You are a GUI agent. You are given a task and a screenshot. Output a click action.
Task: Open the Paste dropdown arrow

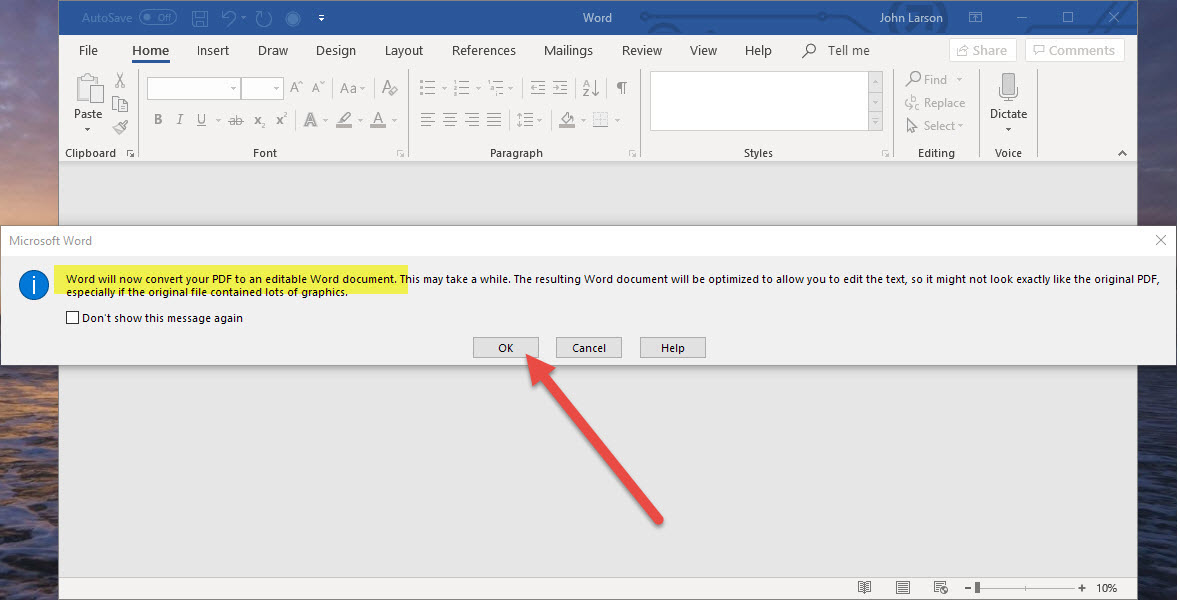click(x=88, y=129)
